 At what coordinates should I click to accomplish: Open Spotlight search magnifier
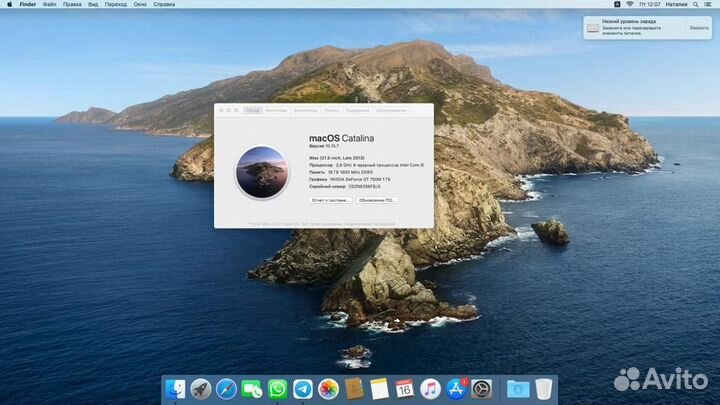(696, 4)
